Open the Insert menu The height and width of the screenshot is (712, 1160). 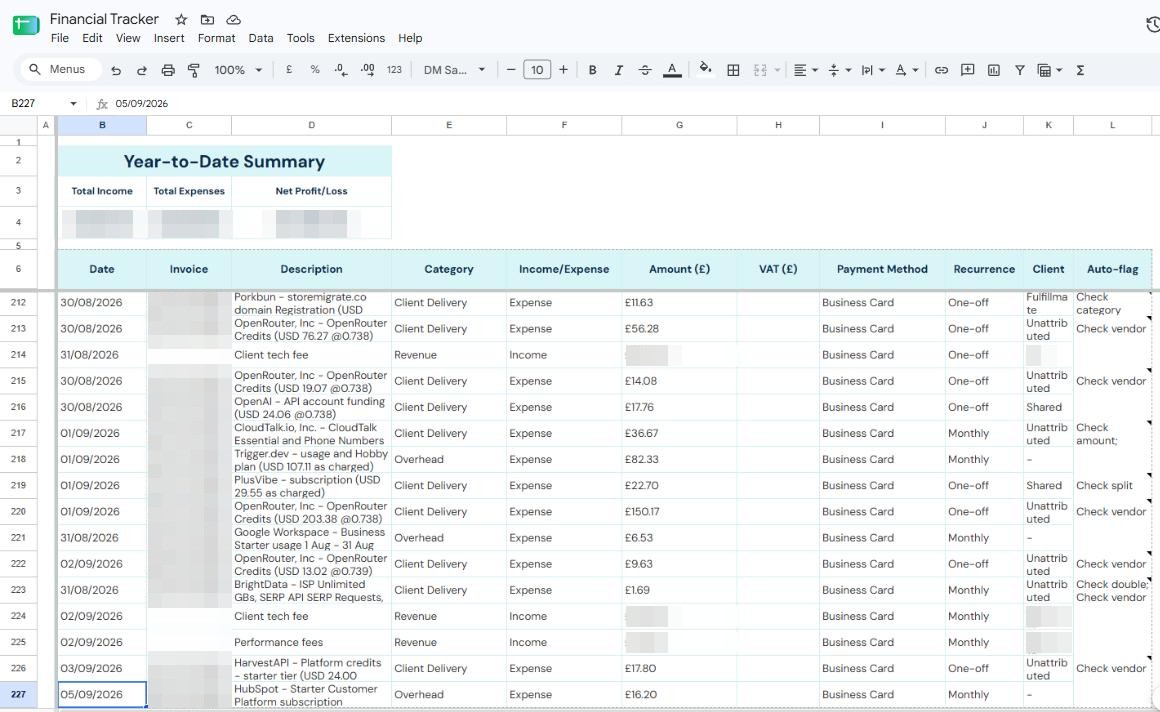(x=169, y=38)
